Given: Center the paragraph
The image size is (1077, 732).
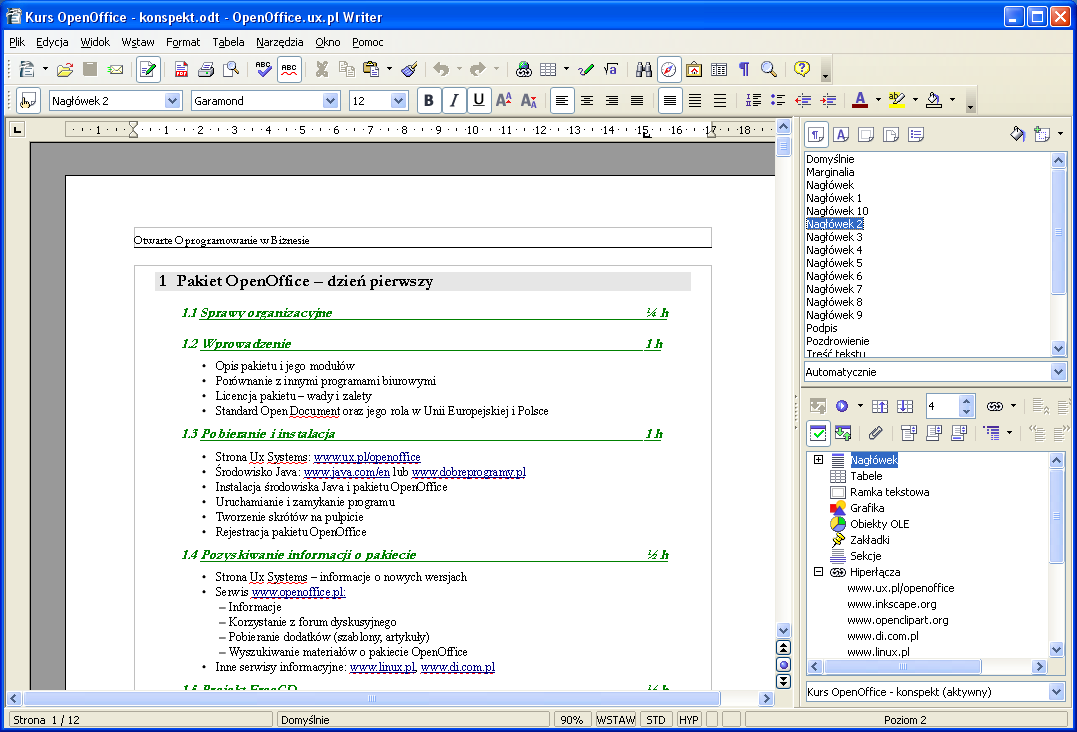Looking at the screenshot, I should pyautogui.click(x=587, y=101).
